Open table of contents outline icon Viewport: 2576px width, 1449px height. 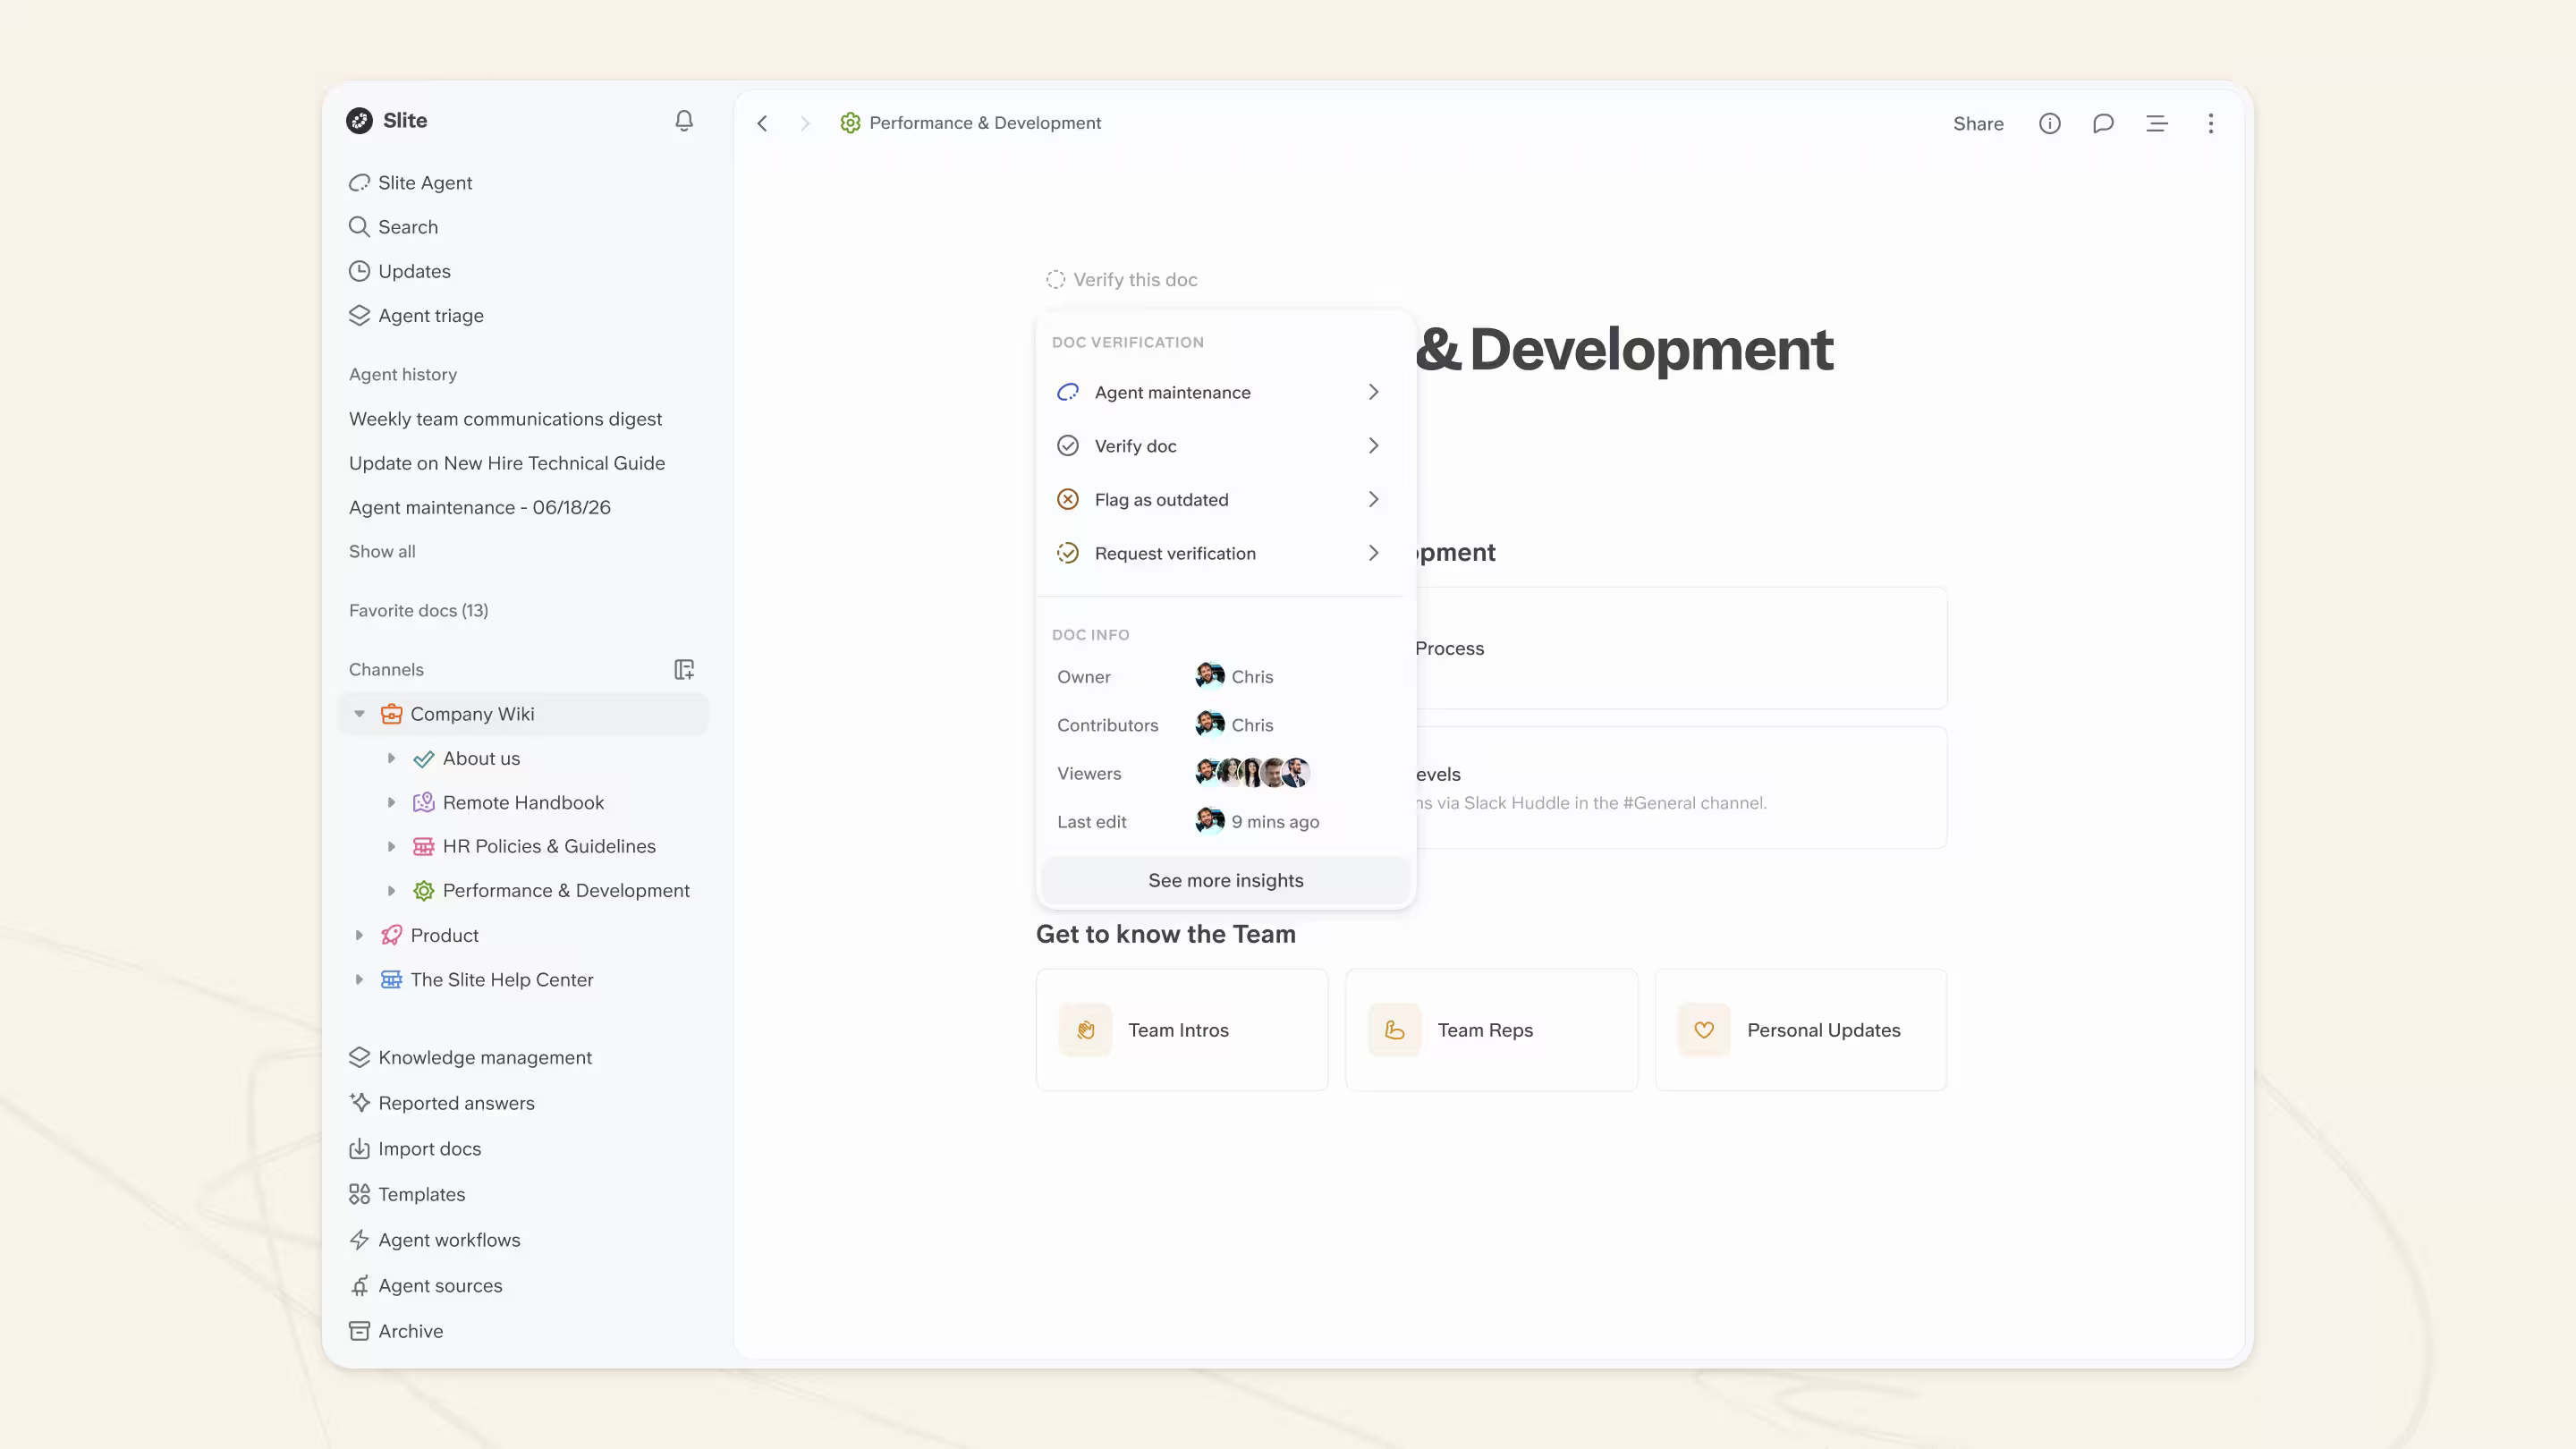[2157, 123]
